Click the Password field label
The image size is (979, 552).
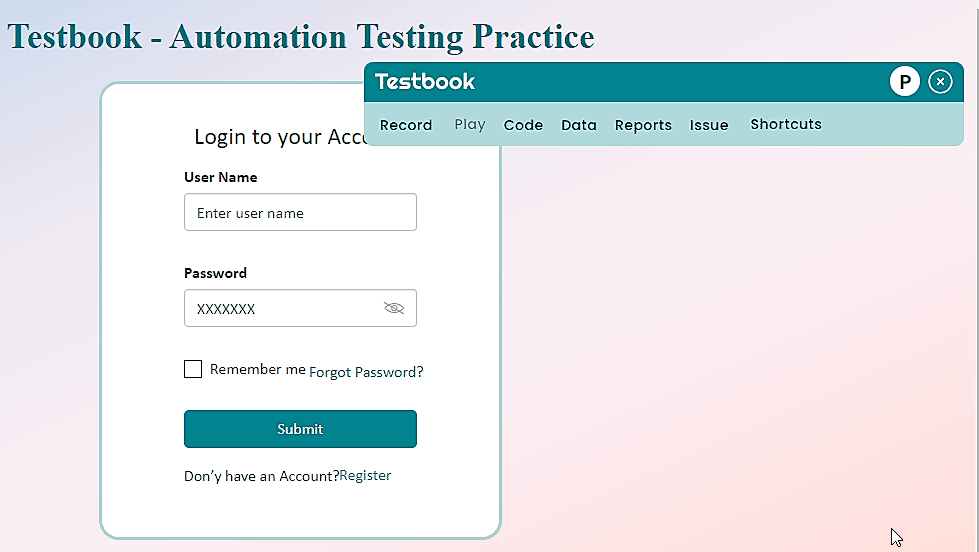(215, 273)
